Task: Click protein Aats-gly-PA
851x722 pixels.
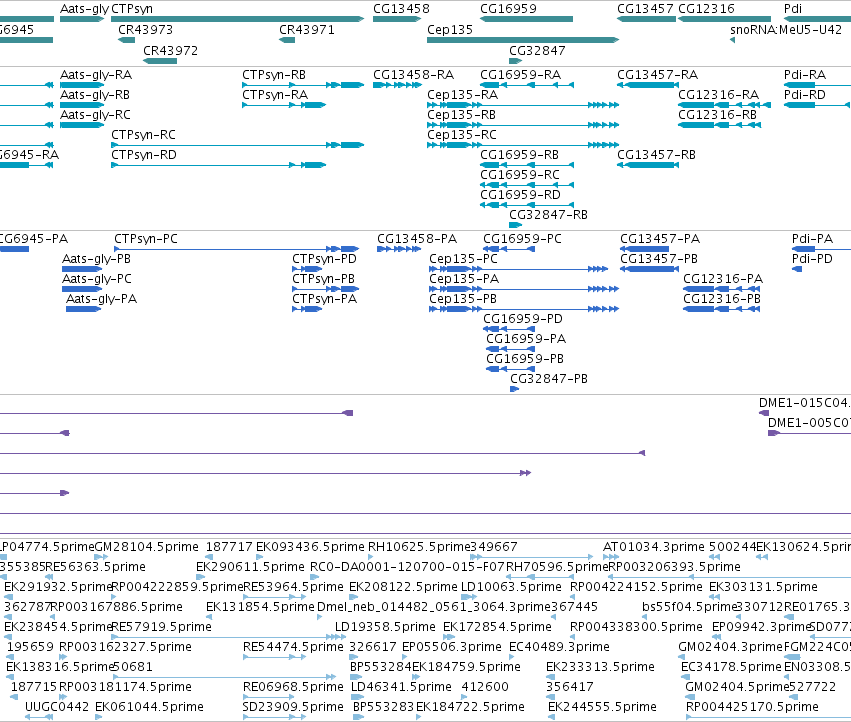Action: pos(84,309)
